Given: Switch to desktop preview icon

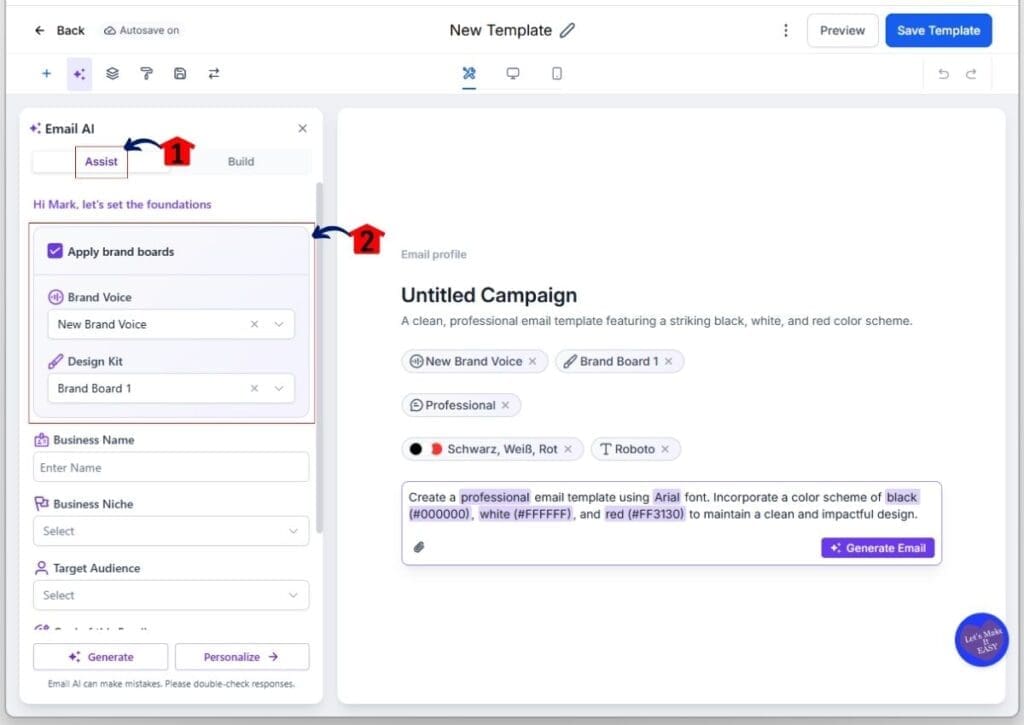Looking at the screenshot, I should [x=512, y=73].
